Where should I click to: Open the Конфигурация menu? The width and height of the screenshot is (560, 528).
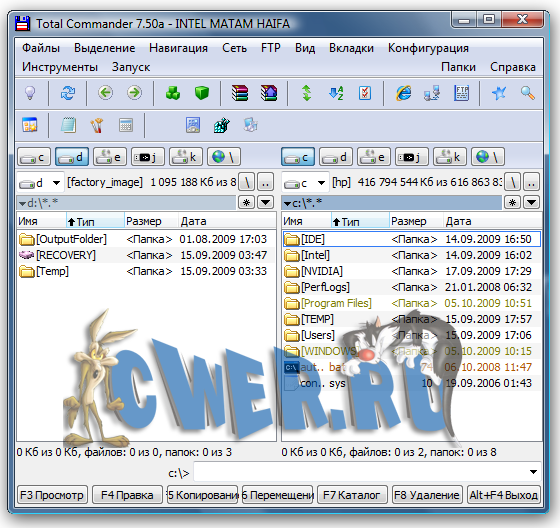coord(428,48)
